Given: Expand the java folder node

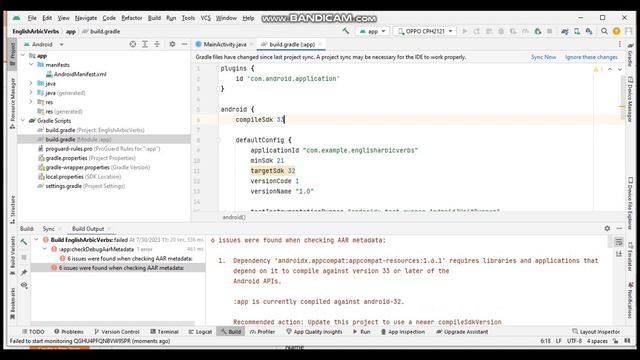Looking at the screenshot, I should click(31, 83).
